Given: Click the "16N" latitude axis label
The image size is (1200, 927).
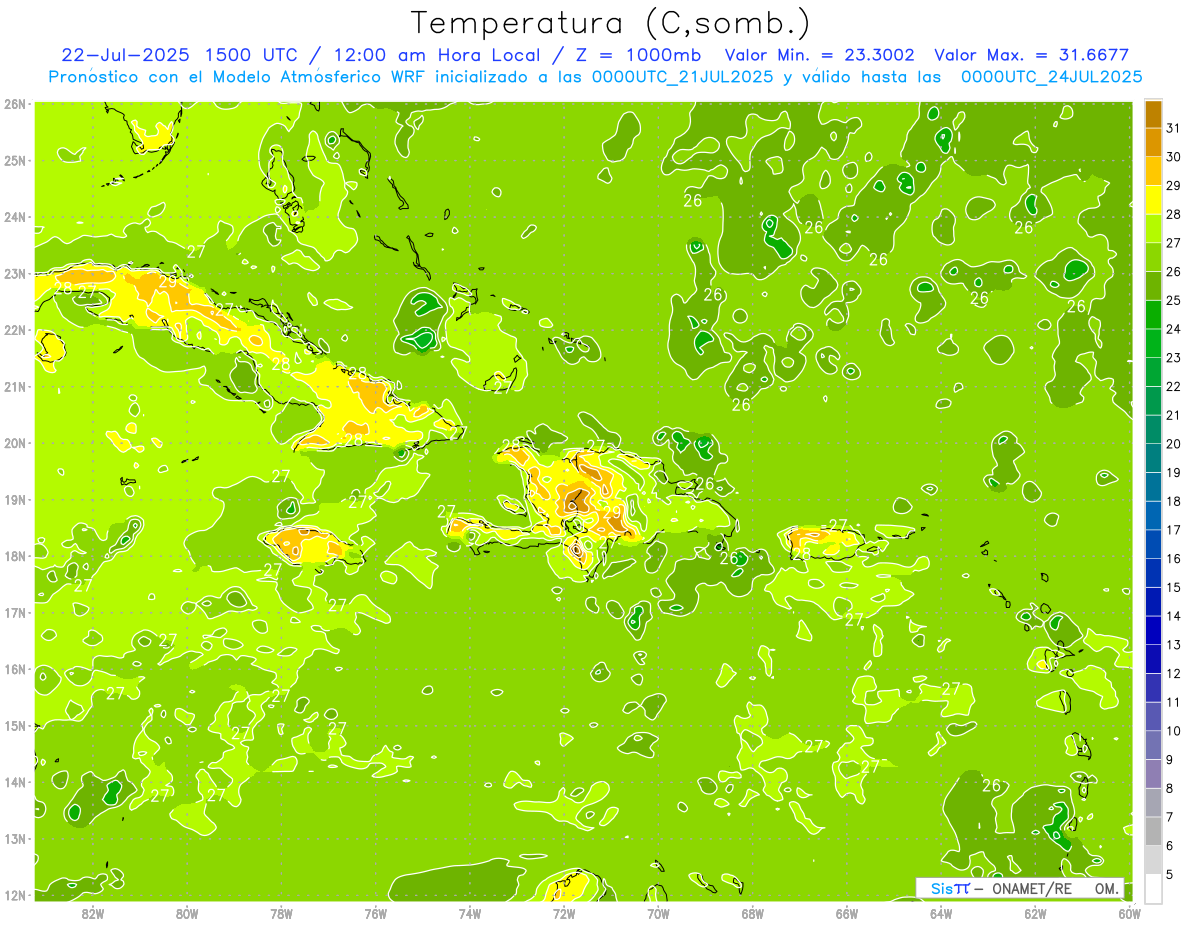Looking at the screenshot, I should click(x=15, y=669).
